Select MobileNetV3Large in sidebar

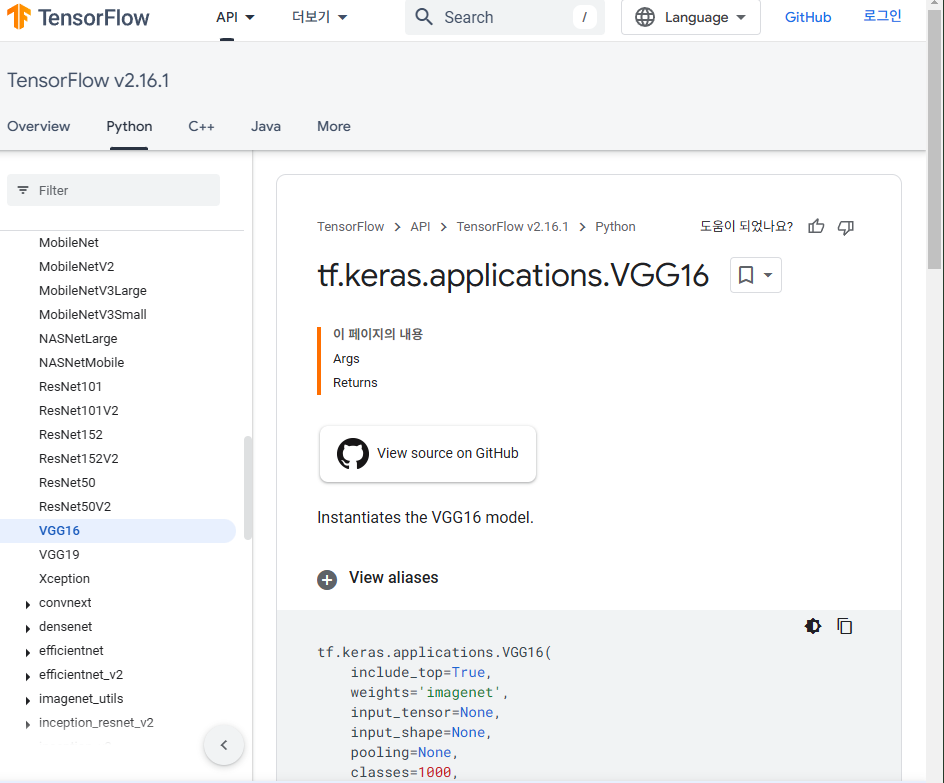click(93, 291)
